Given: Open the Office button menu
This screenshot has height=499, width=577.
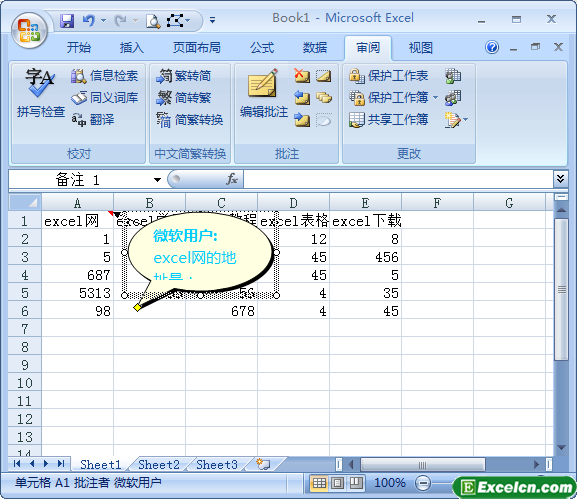Looking at the screenshot, I should pos(29,31).
